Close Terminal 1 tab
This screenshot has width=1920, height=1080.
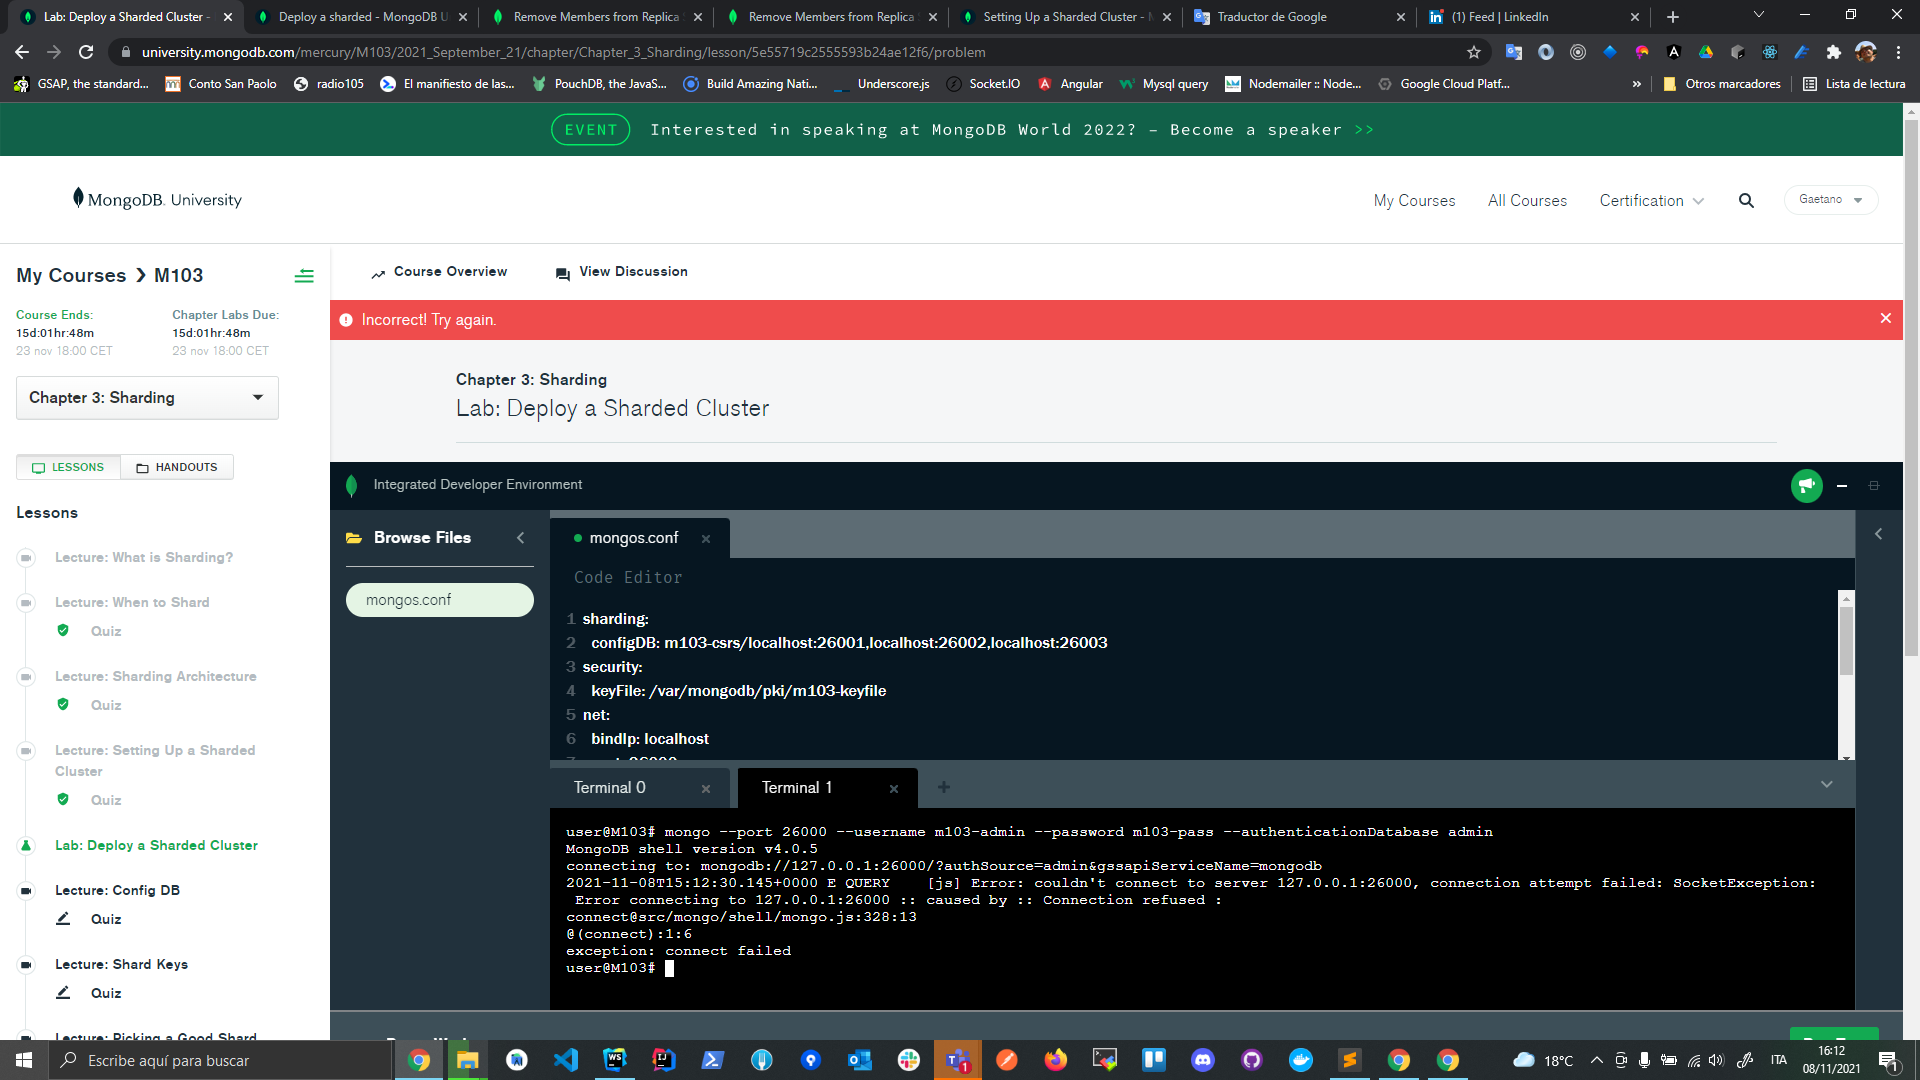tap(894, 789)
